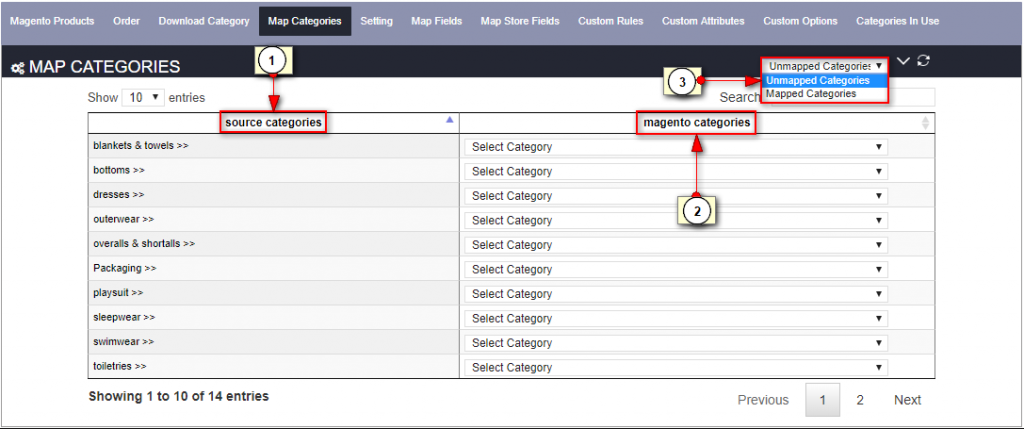Open Select Category dropdown for playsuit
1024x429 pixels.
676,294
